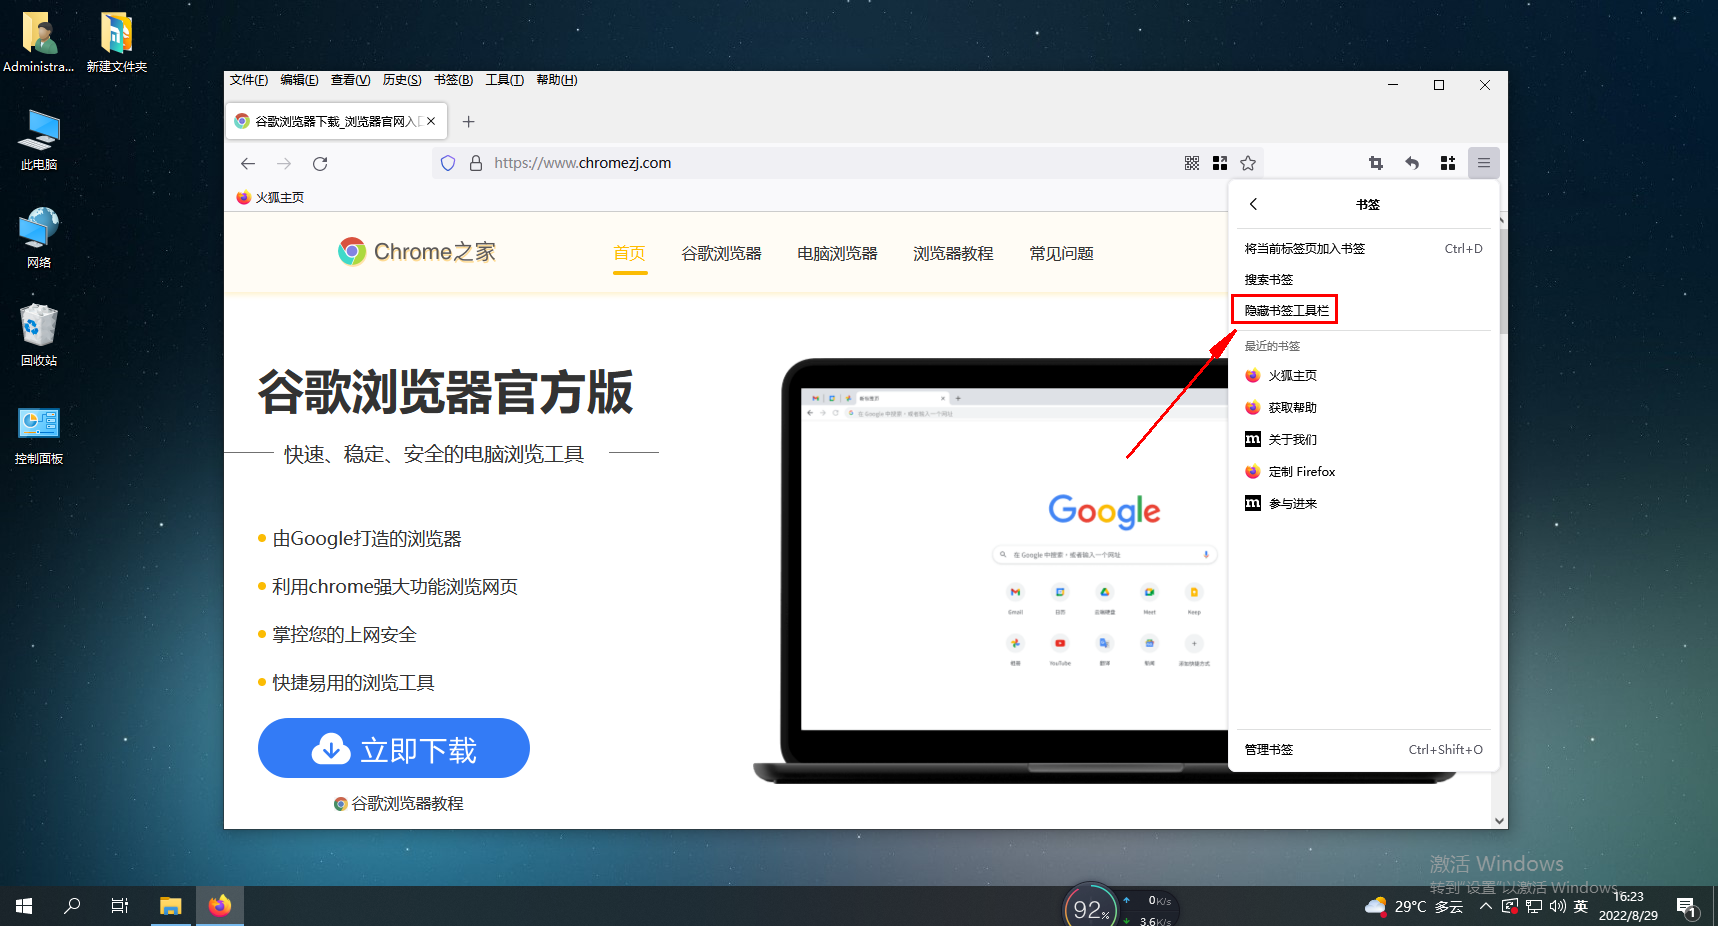The image size is (1718, 926).
Task: Open the notification center icon
Action: point(1687,907)
